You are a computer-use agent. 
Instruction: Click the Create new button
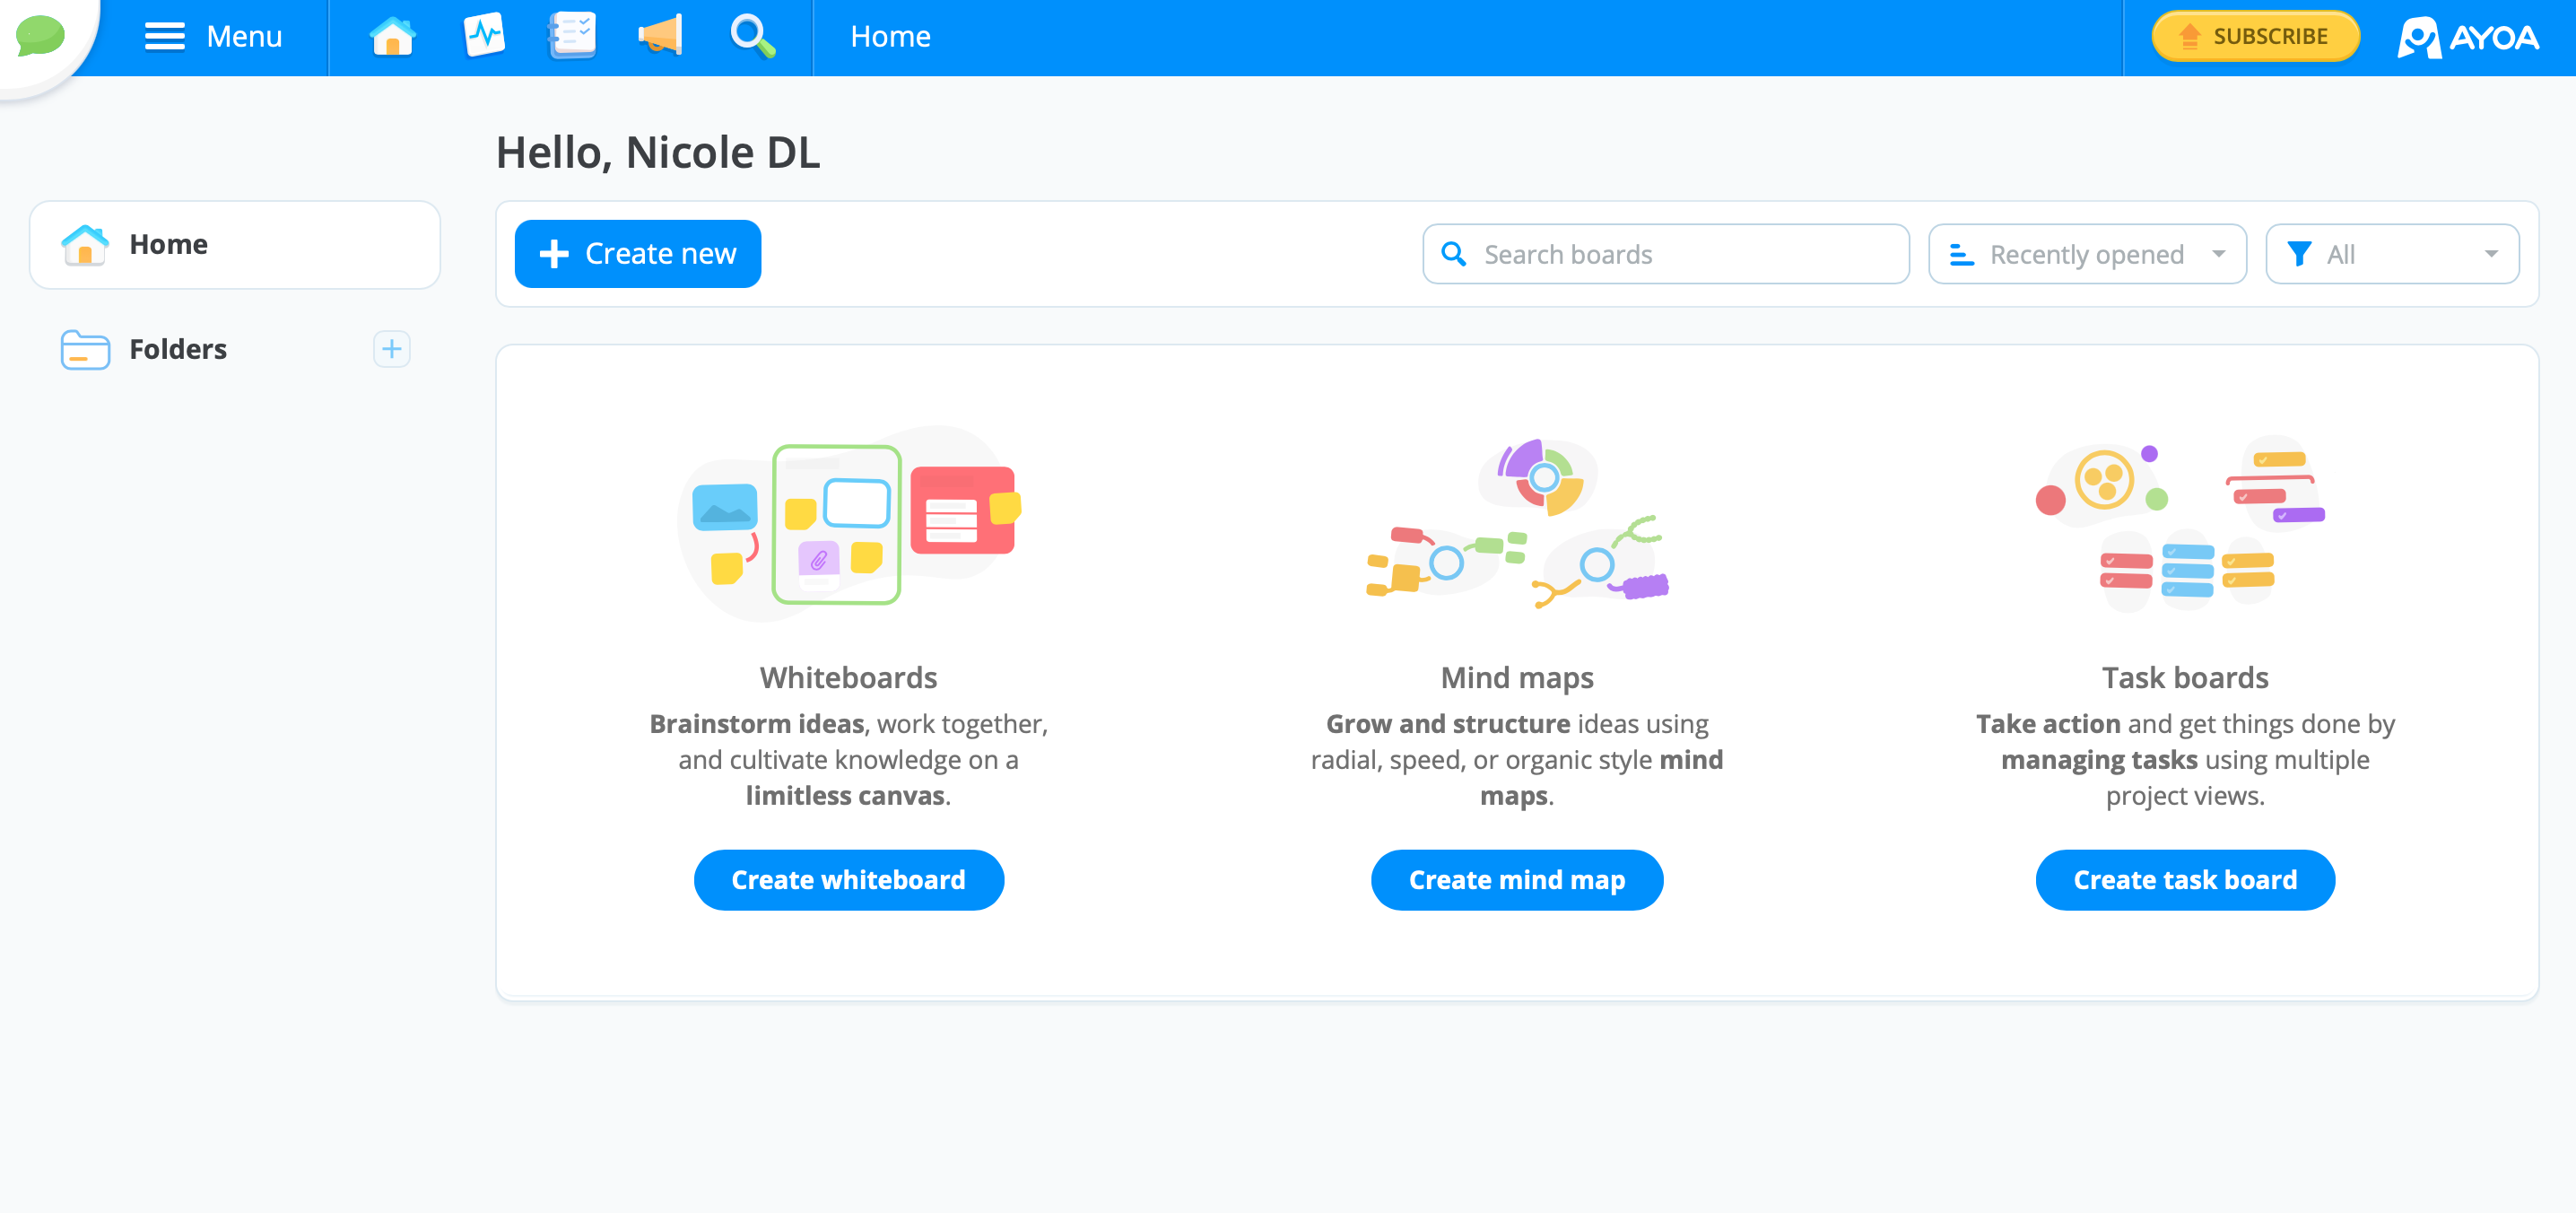tap(640, 253)
